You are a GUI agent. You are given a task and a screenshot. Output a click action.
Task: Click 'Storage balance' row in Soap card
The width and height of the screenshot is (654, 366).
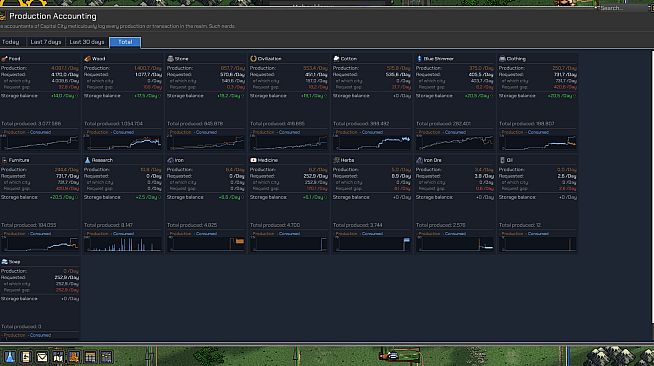[x=40, y=299]
